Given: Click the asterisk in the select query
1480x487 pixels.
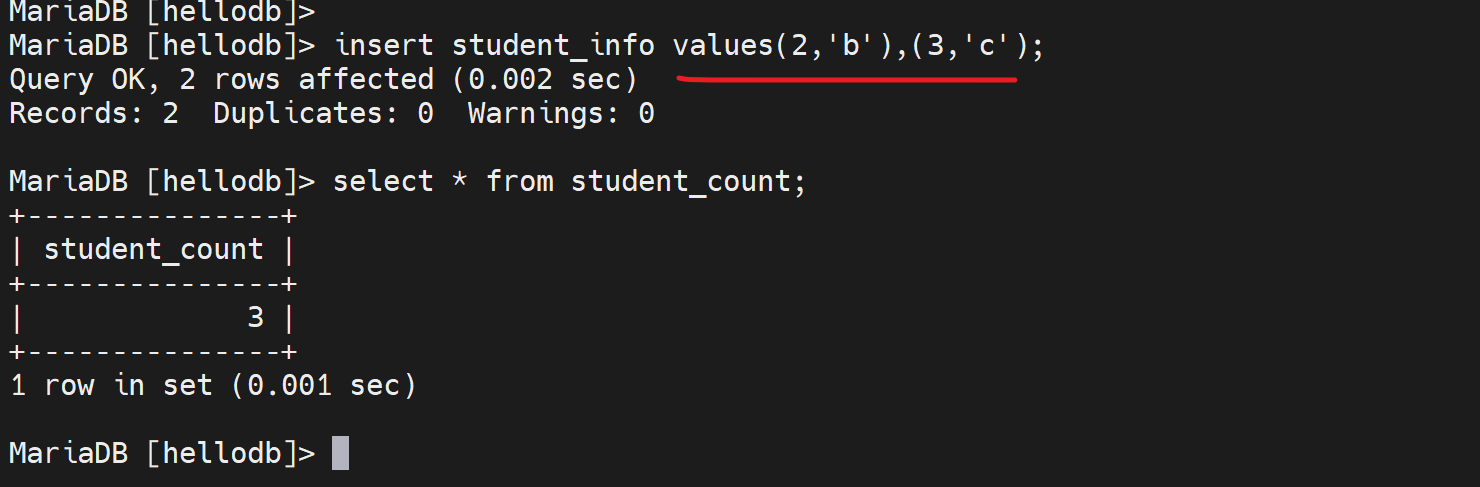Looking at the screenshot, I should coord(460,181).
